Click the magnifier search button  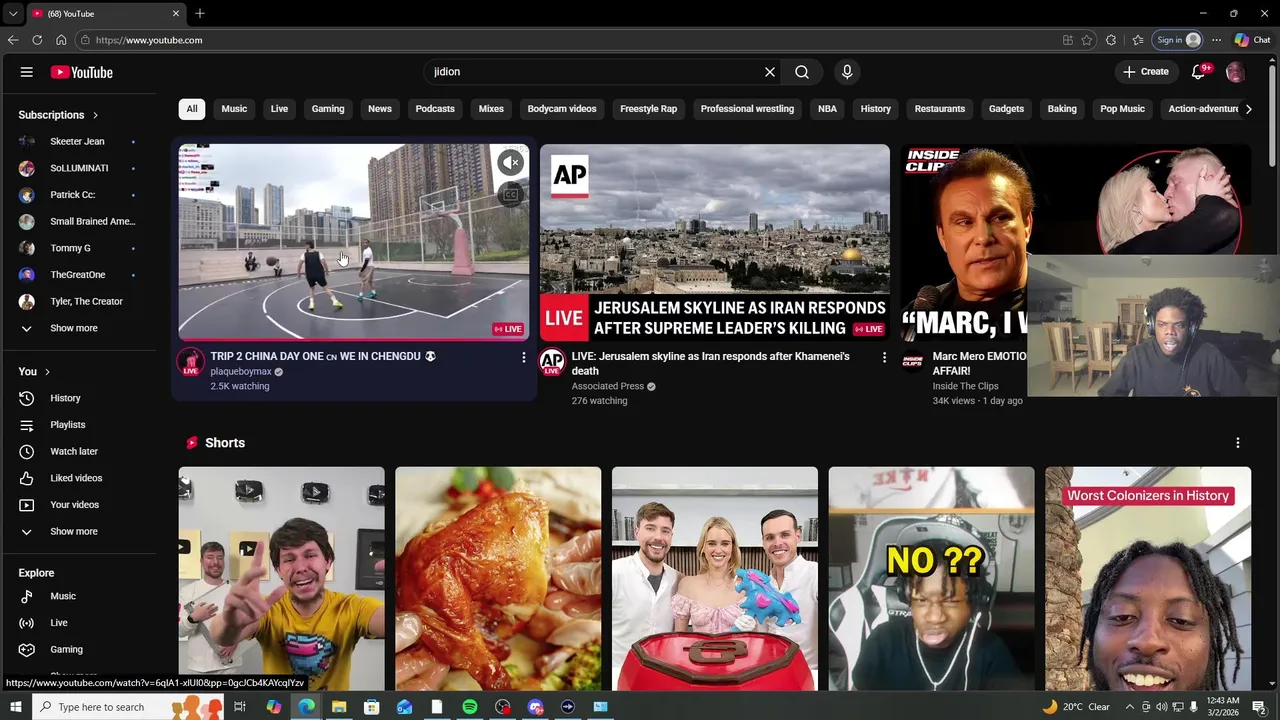(802, 72)
